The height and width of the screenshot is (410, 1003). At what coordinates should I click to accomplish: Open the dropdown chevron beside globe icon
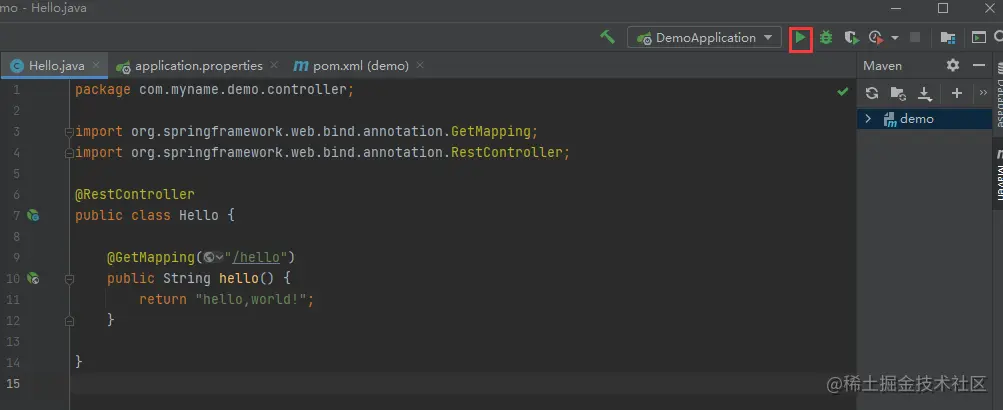click(219, 257)
